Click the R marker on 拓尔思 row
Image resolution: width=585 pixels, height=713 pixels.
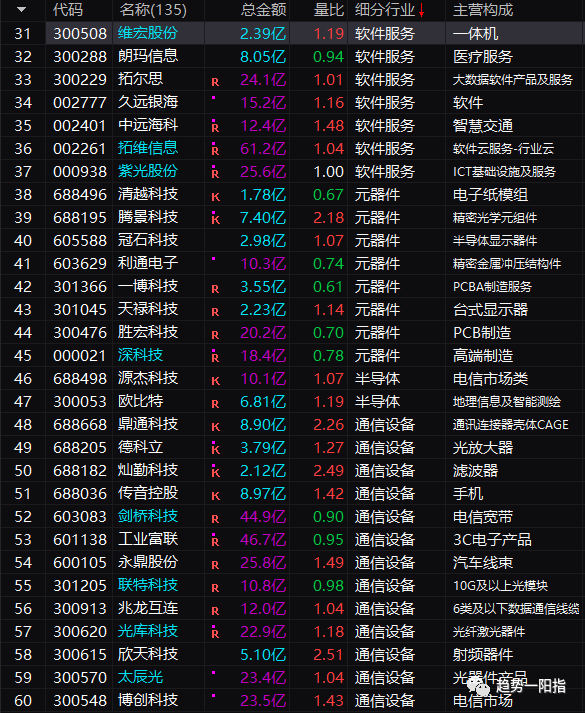point(215,82)
